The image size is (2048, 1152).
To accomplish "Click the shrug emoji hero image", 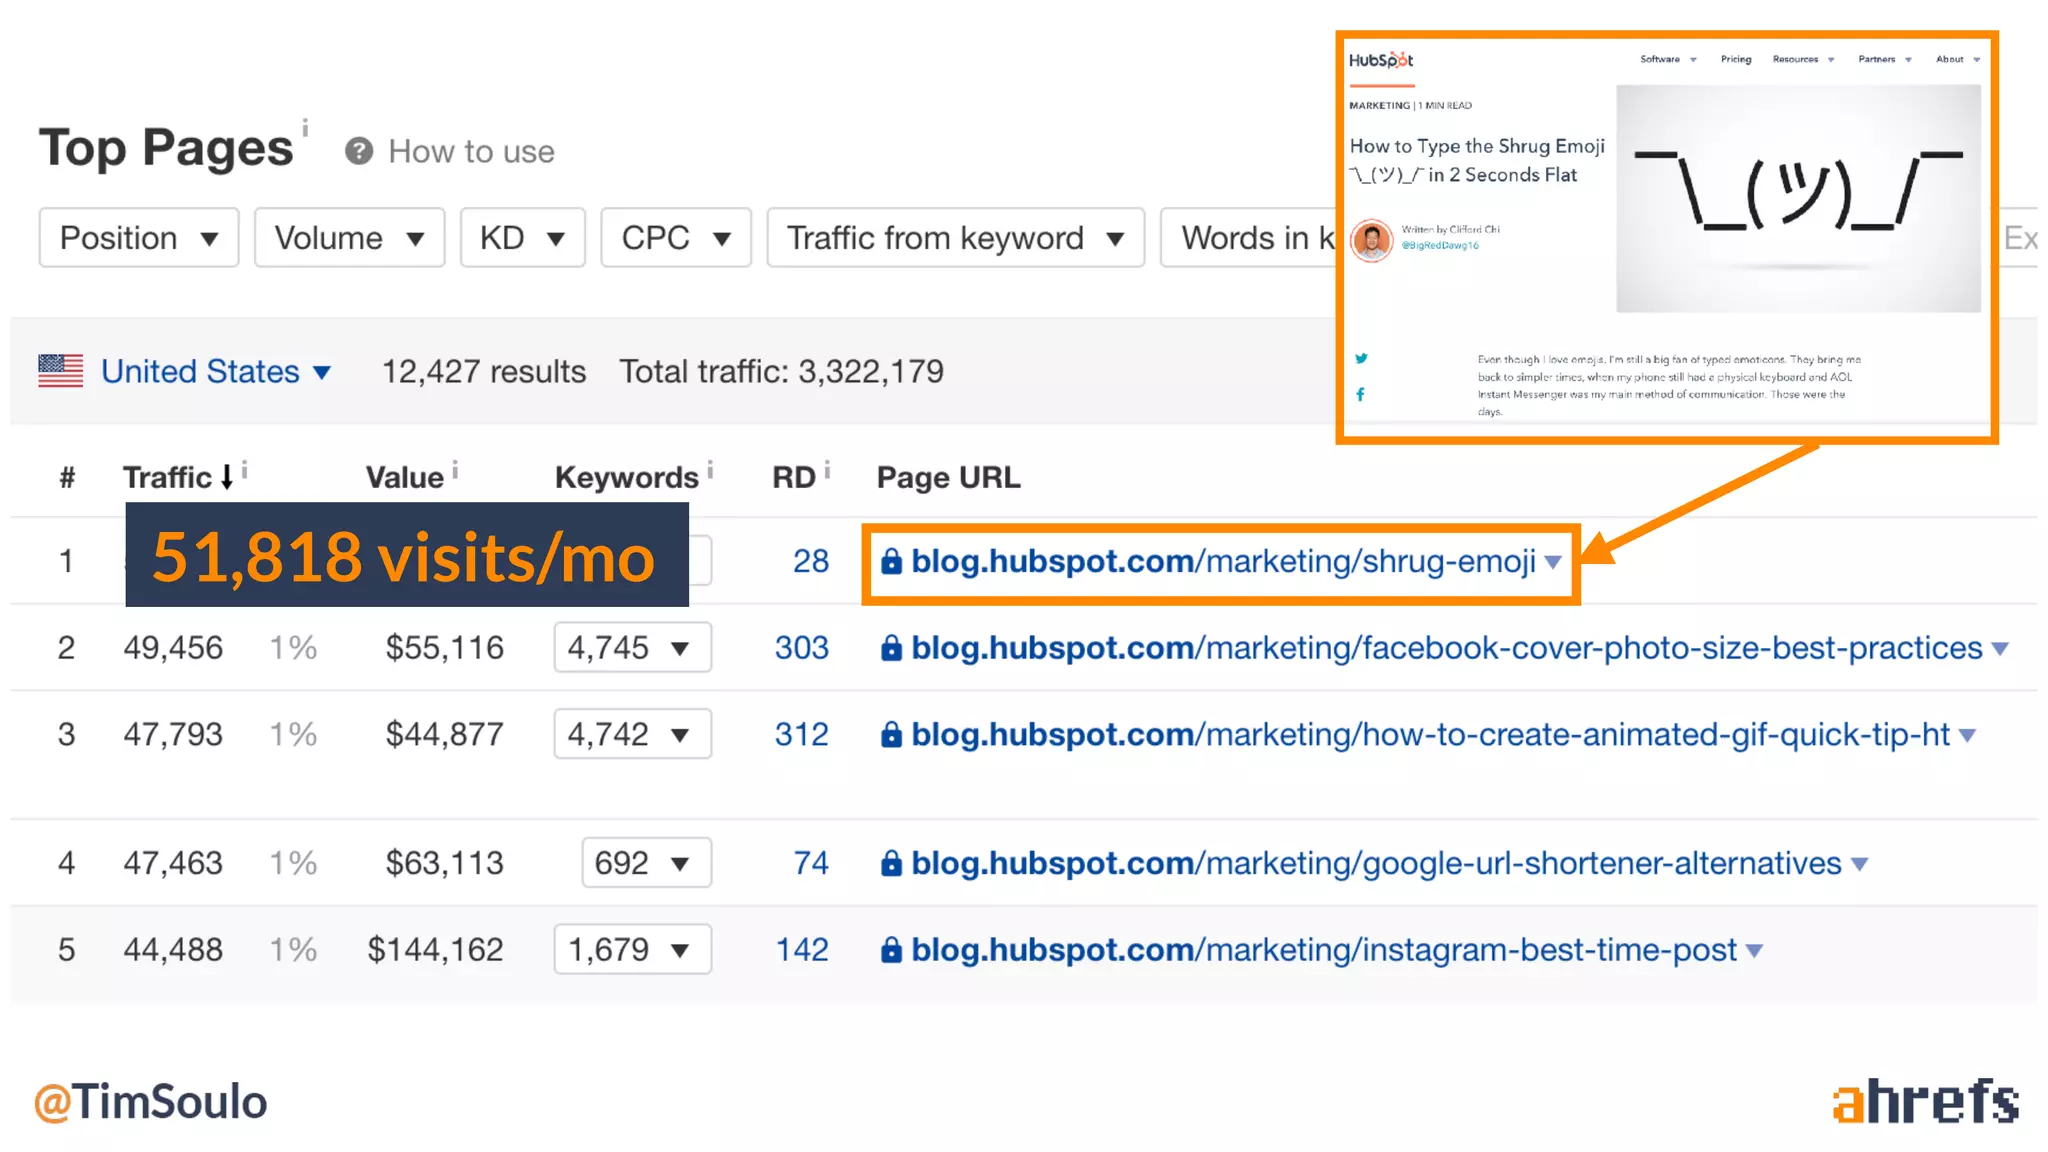I will coord(1798,198).
